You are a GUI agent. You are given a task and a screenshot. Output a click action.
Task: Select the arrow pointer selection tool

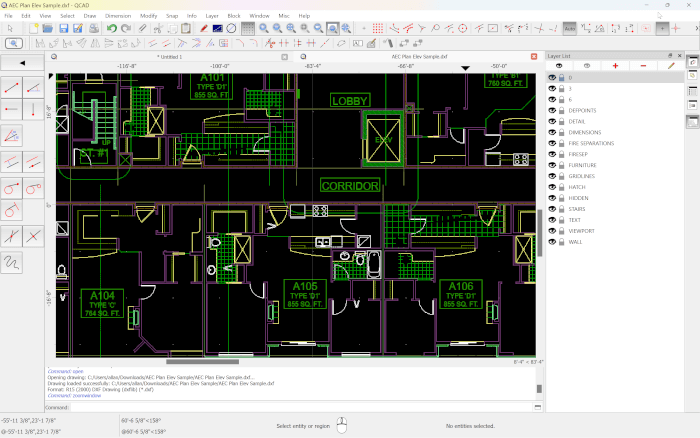click(10, 29)
